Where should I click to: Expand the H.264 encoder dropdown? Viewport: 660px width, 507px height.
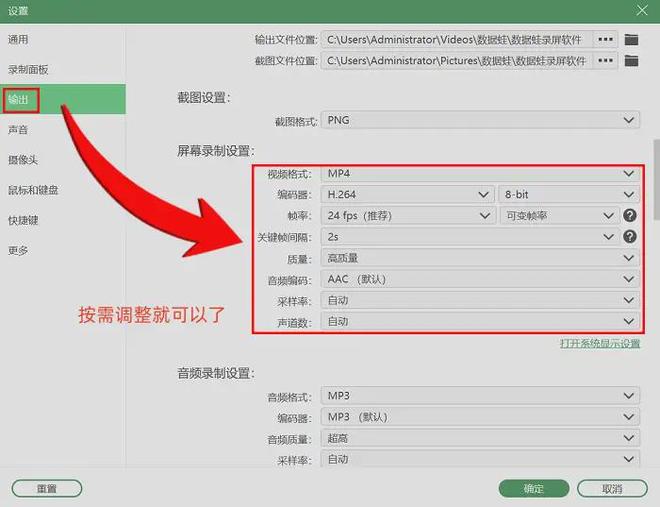[407, 194]
